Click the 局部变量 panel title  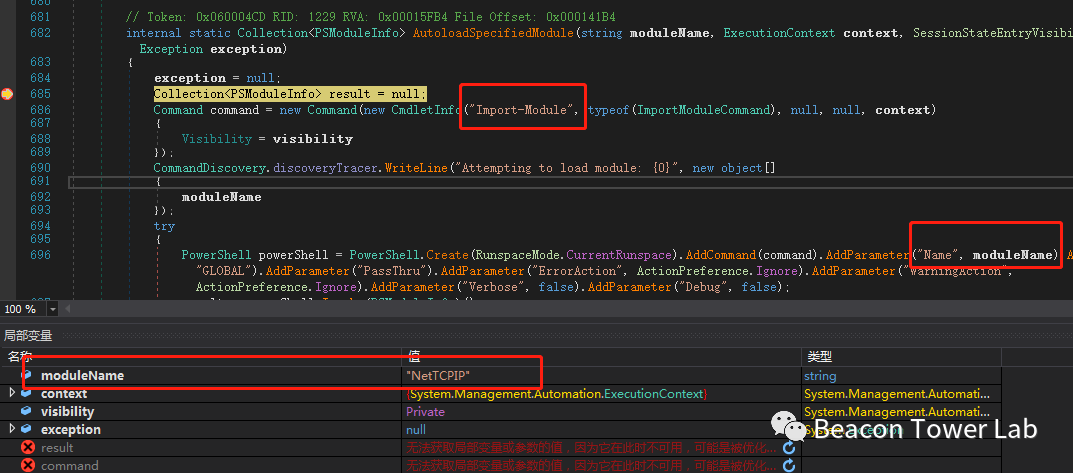click(28, 336)
